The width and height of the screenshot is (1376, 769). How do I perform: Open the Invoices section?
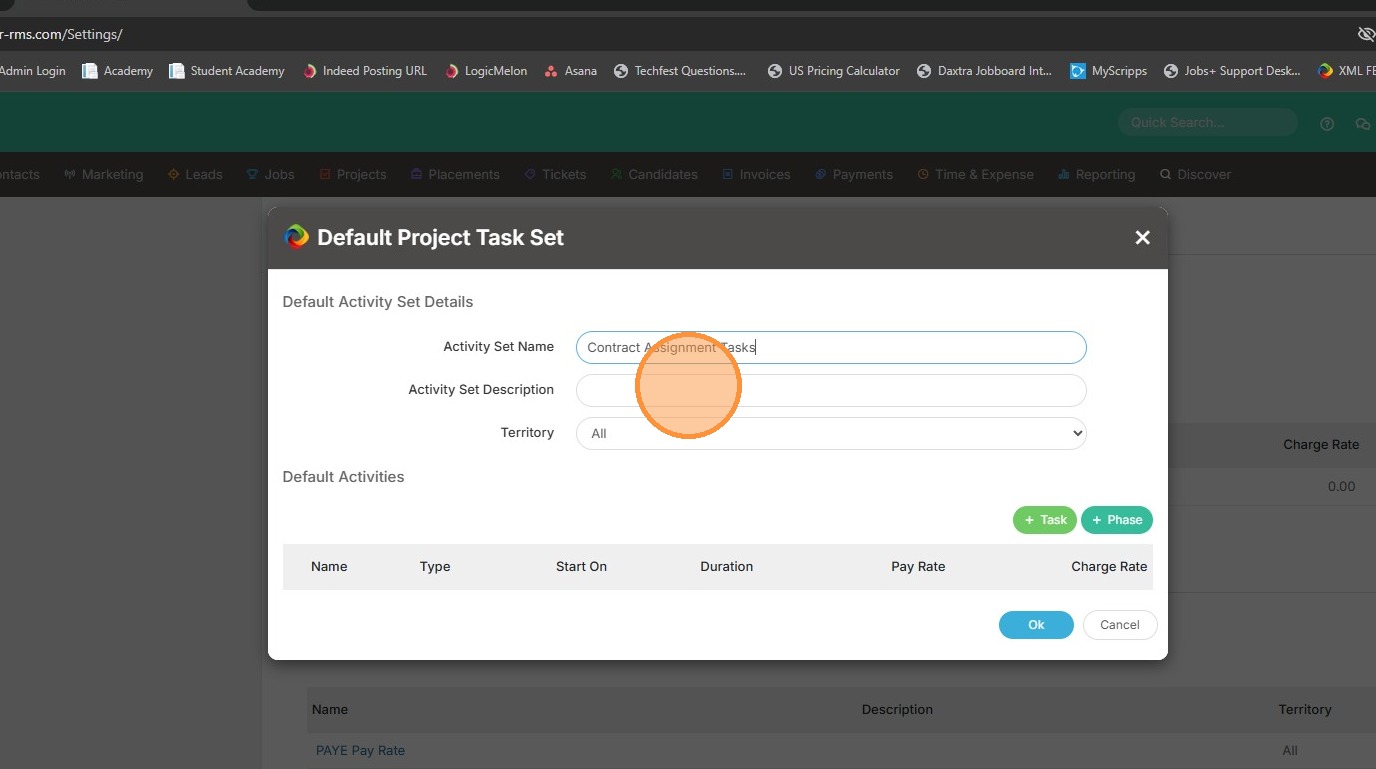point(756,174)
